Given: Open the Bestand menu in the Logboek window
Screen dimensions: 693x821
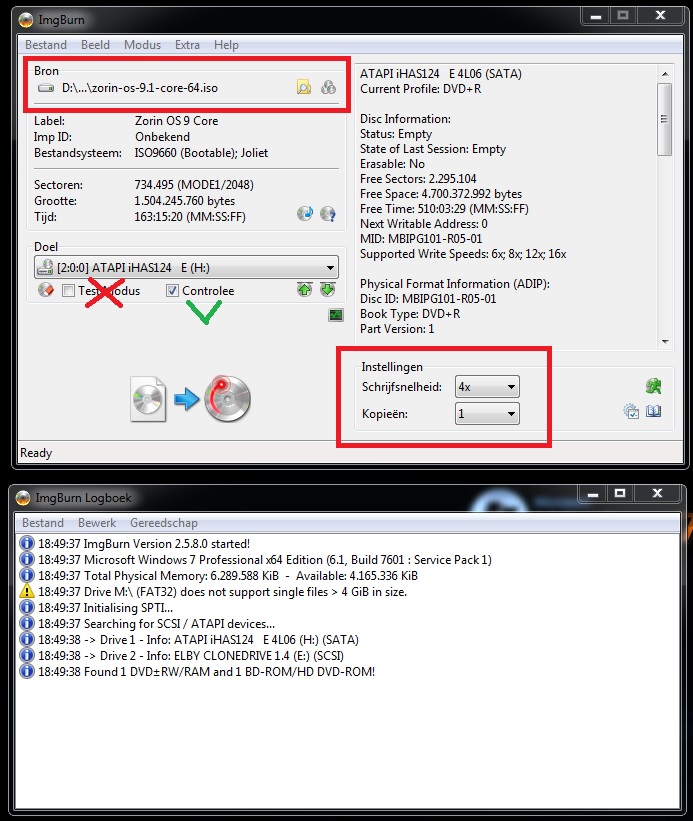Looking at the screenshot, I should point(43,523).
